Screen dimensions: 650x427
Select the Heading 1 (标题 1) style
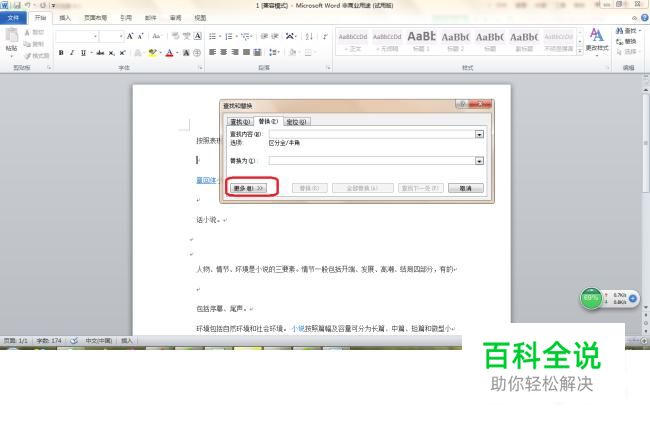[x=421, y=41]
